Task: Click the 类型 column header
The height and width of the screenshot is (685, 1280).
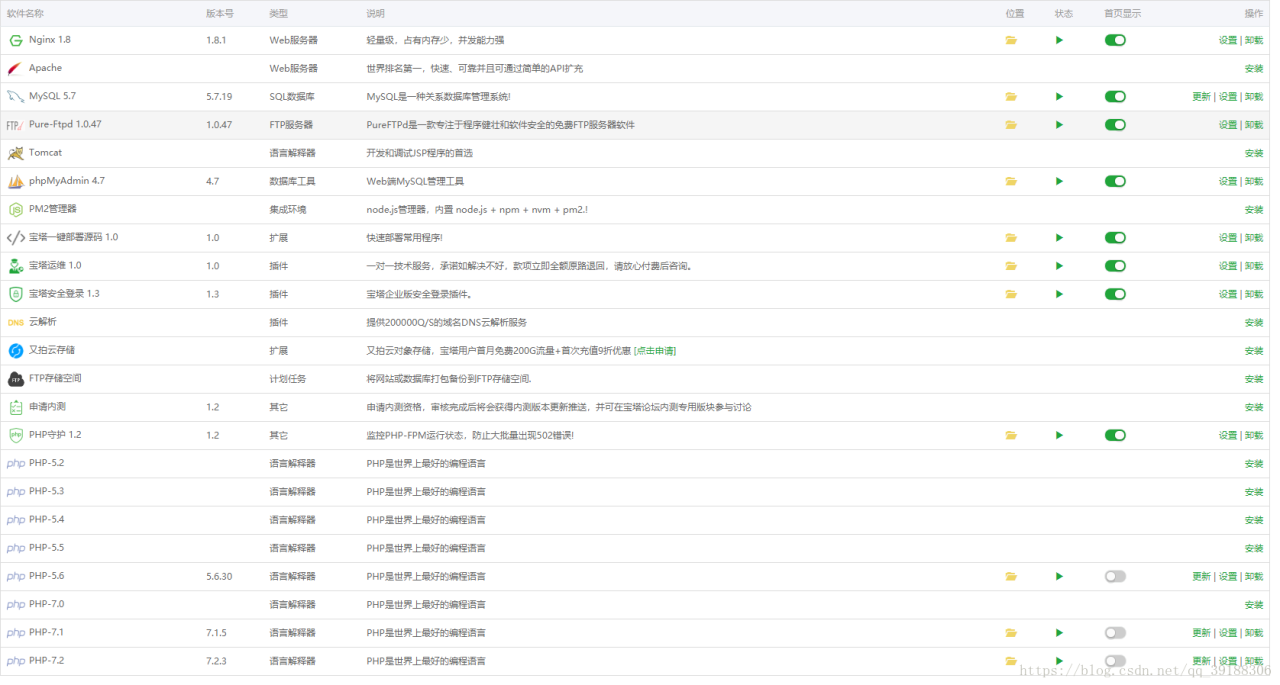Action: click(278, 14)
